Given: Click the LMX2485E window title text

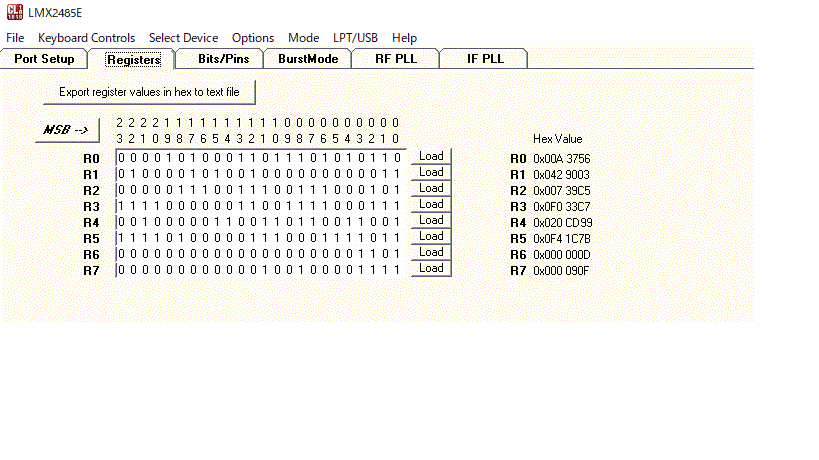Looking at the screenshot, I should (x=55, y=13).
